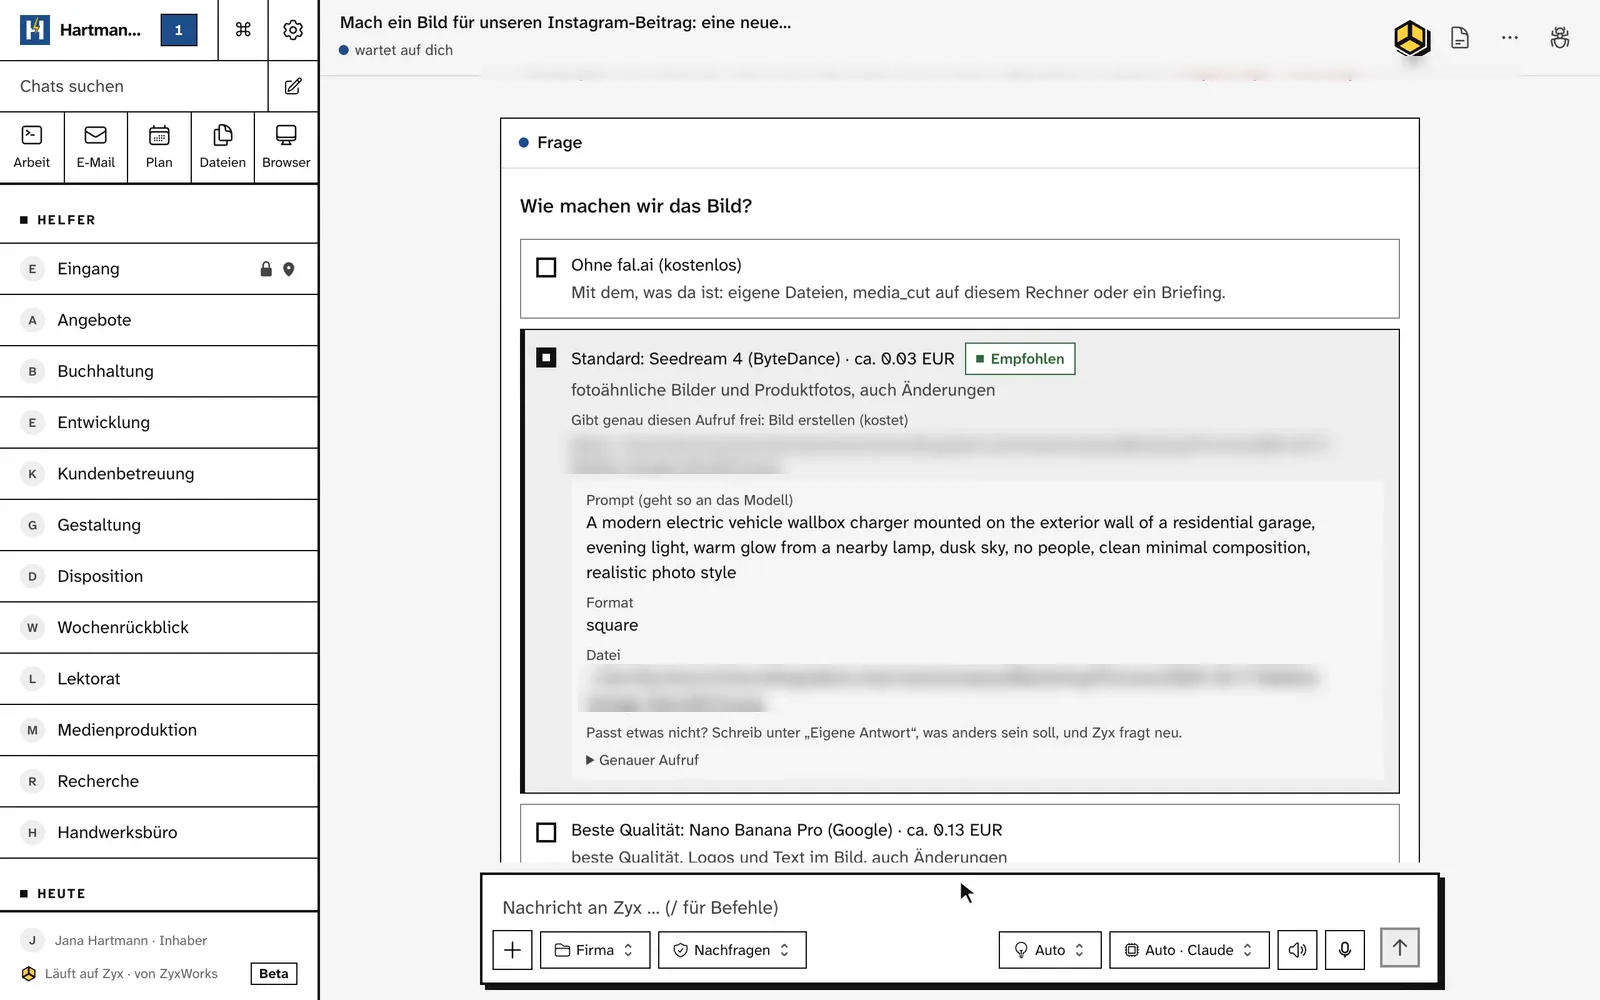Start voice input with microphone
The image size is (1600, 1000).
point(1345,950)
